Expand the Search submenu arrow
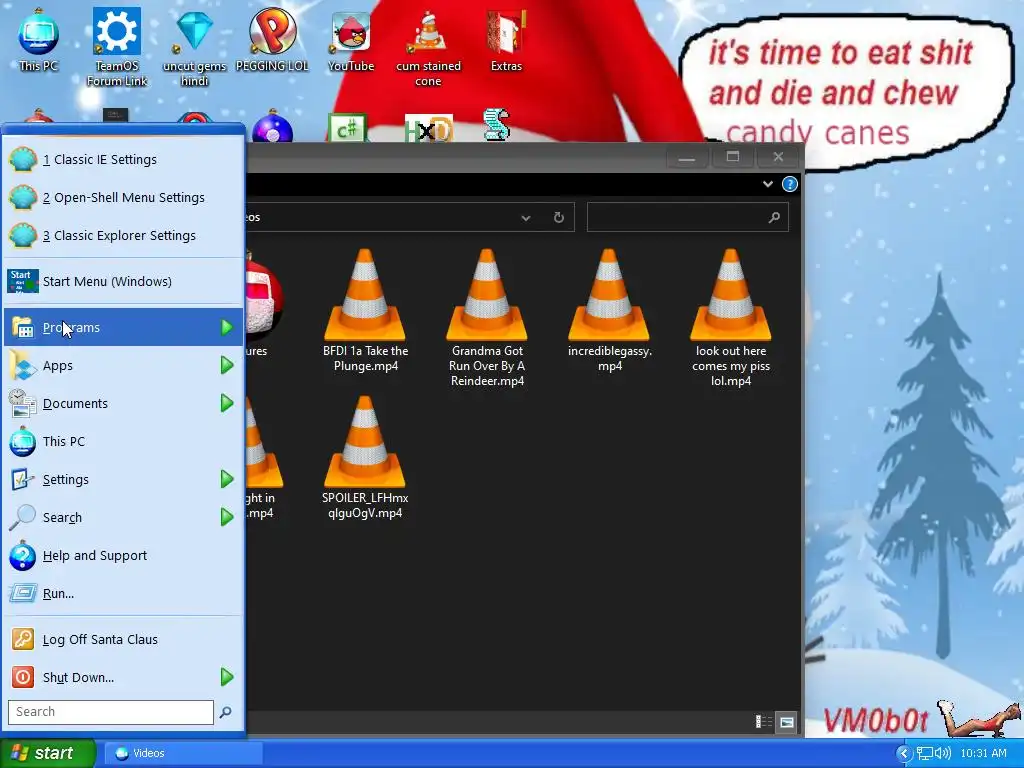This screenshot has height=768, width=1024. (x=227, y=517)
